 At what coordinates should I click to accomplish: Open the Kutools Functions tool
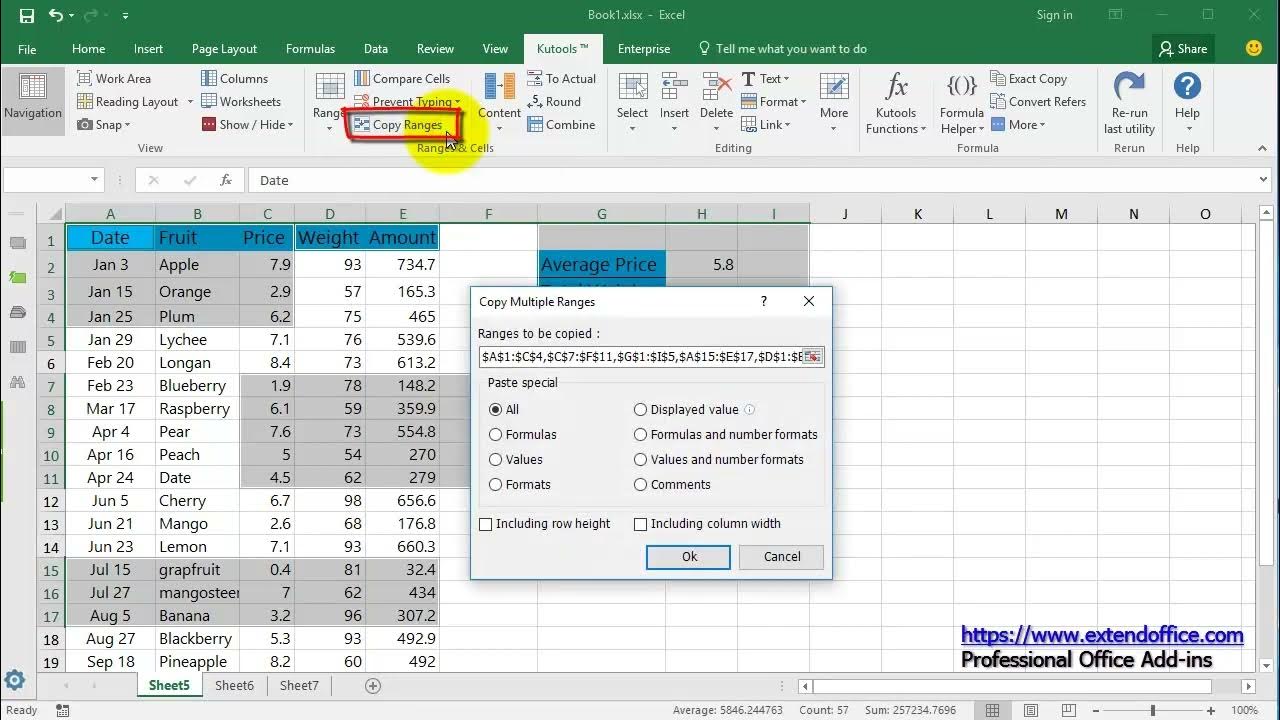(896, 102)
